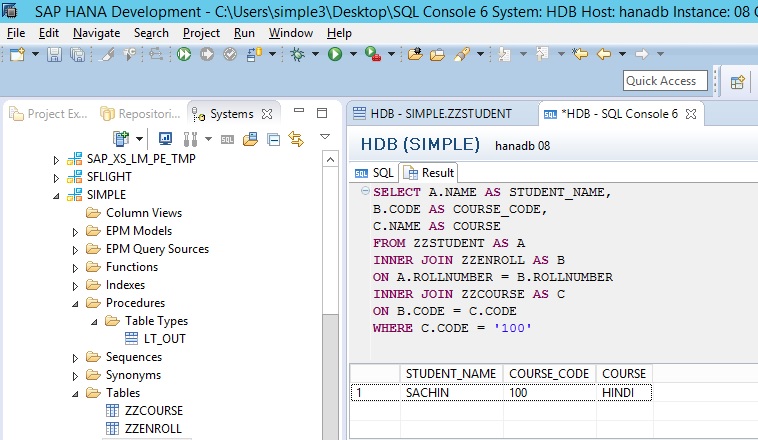Click the Back navigation yellow arrow
The height and width of the screenshot is (440, 758).
tap(604, 54)
